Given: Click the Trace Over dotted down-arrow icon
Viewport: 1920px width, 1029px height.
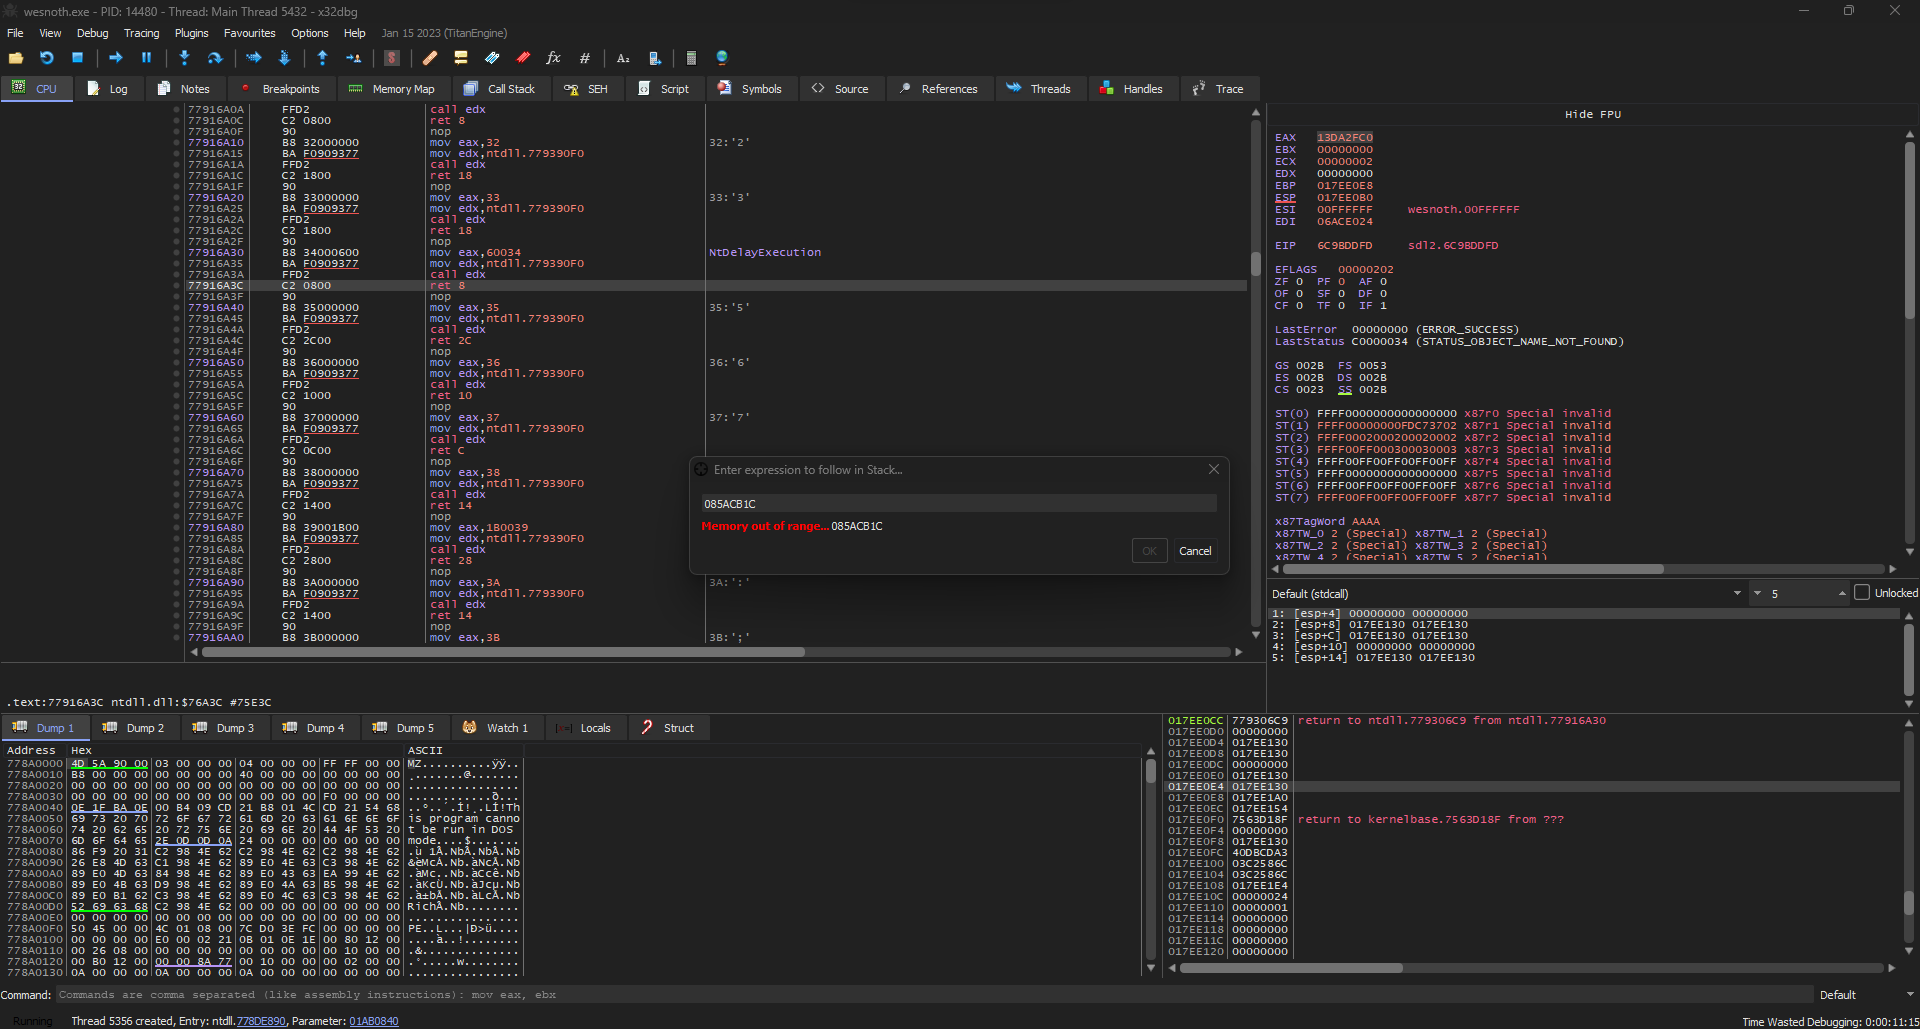Looking at the screenshot, I should (x=284, y=58).
